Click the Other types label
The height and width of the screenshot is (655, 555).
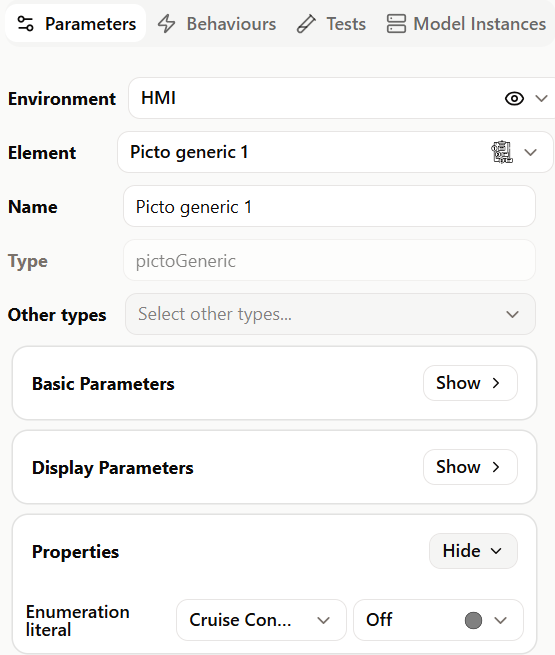point(57,315)
